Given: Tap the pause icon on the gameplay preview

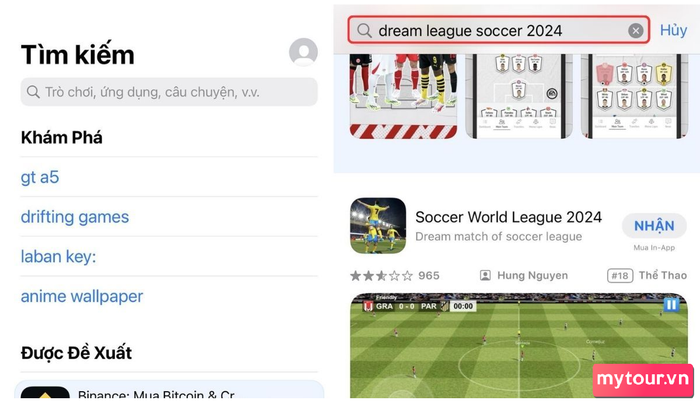Looking at the screenshot, I should 671,305.
